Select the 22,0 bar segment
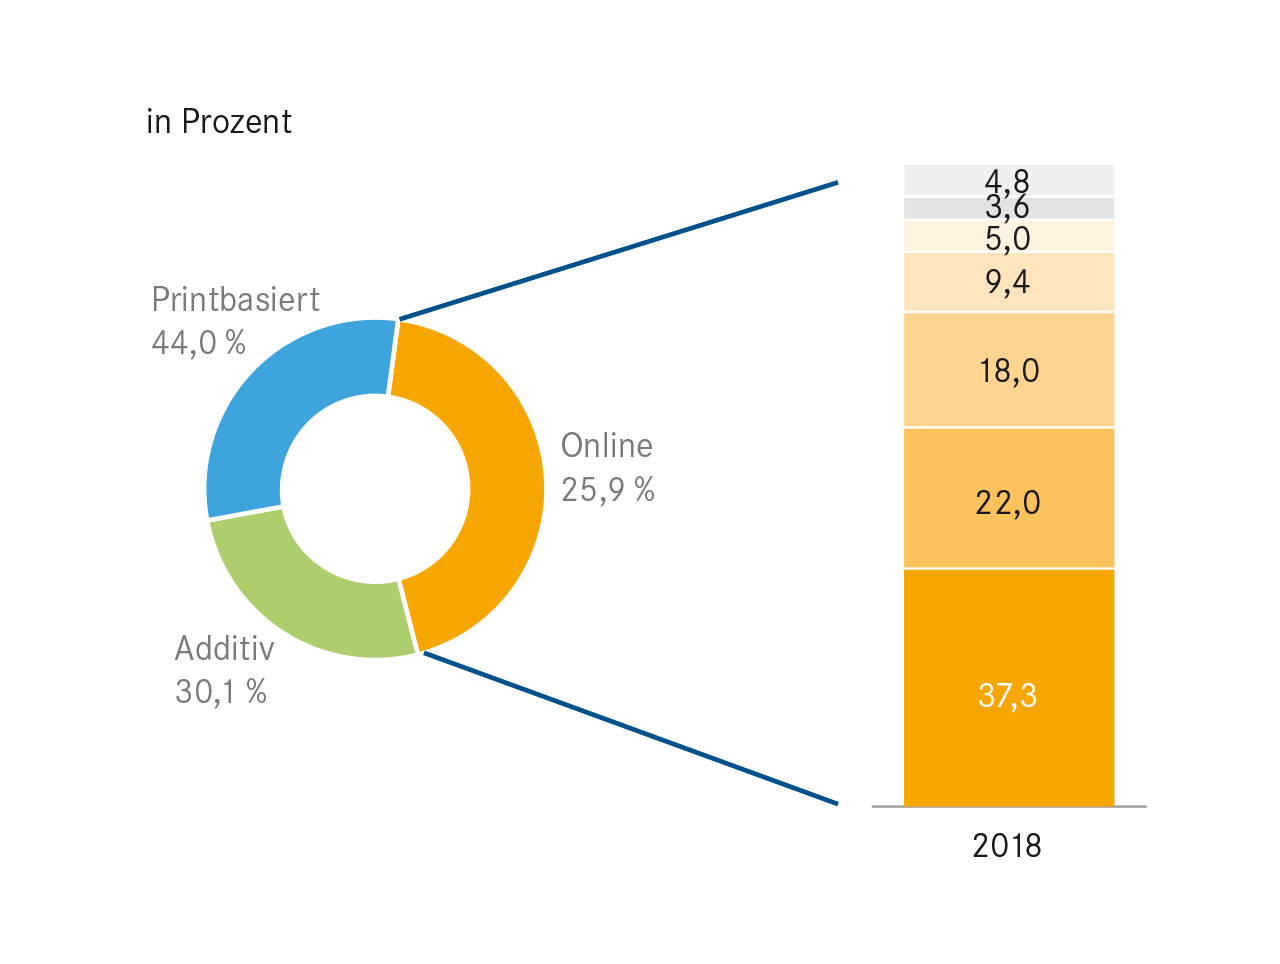The image size is (1280, 964). tap(1008, 498)
